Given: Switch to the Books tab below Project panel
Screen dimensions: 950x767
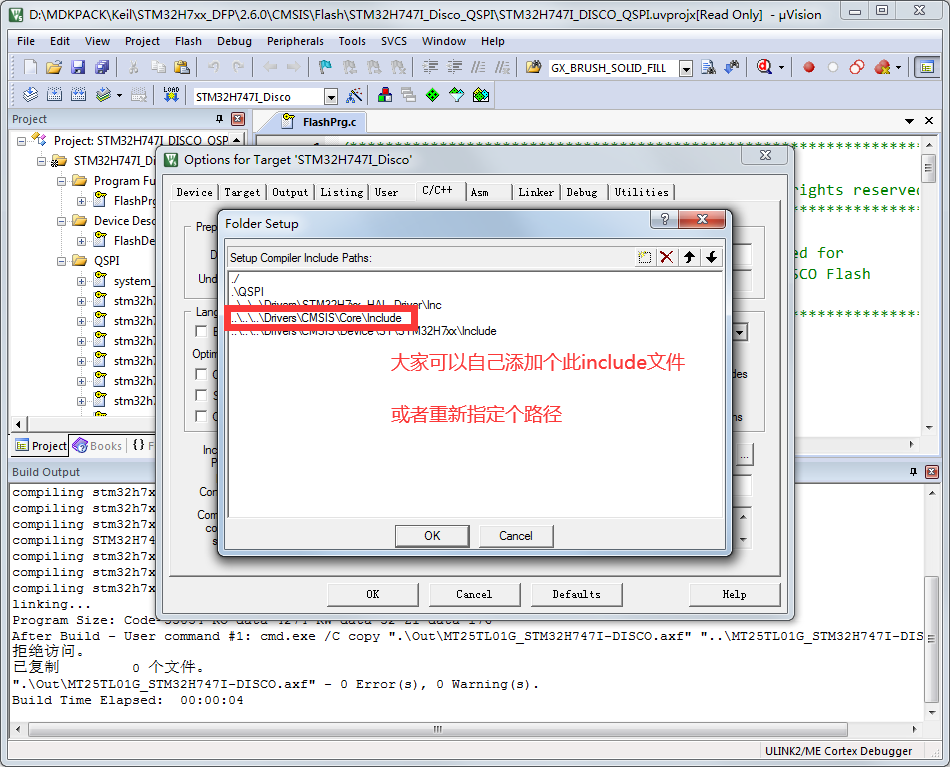Looking at the screenshot, I should pyautogui.click(x=98, y=446).
